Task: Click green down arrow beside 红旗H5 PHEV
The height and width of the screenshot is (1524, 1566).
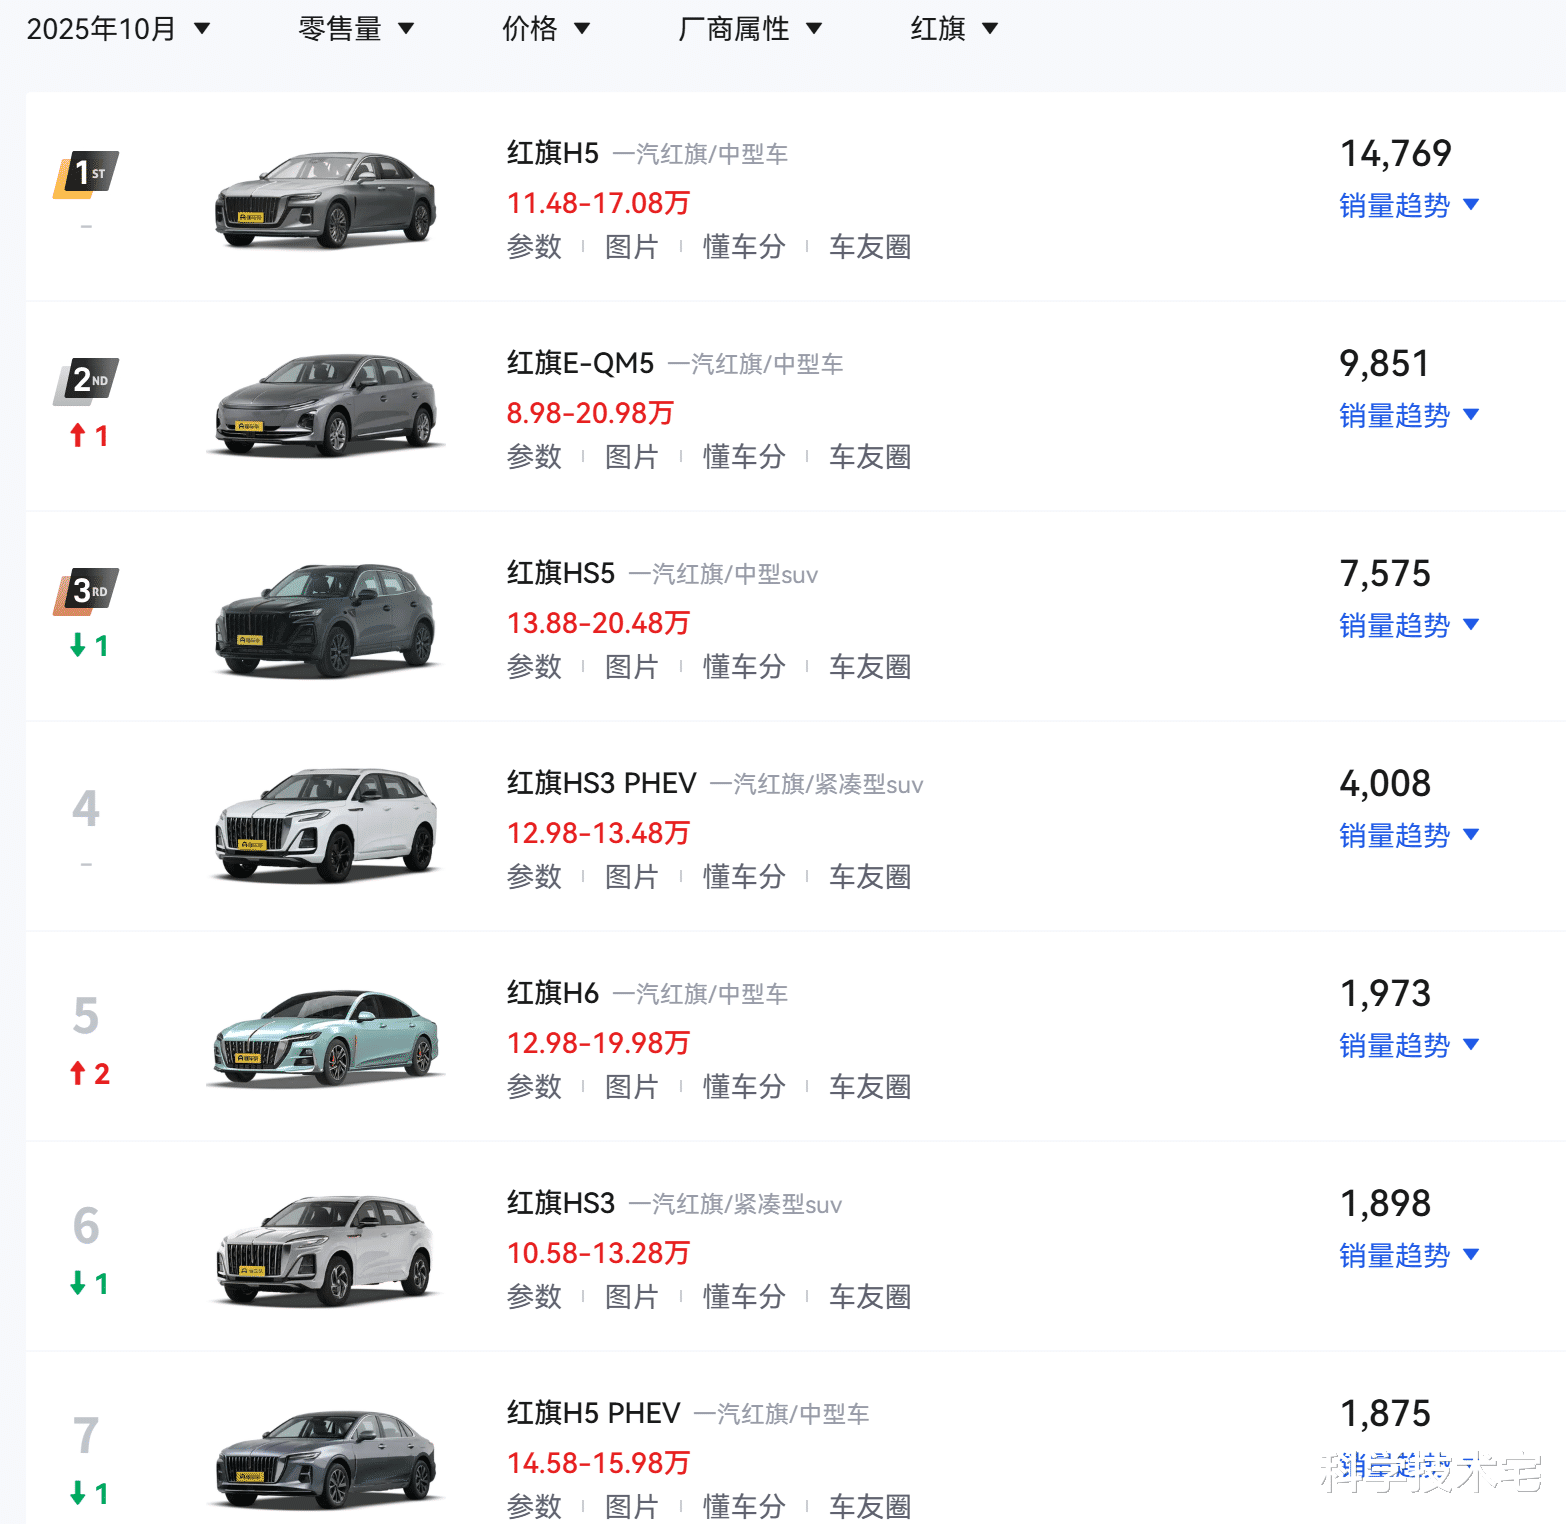Action: click(78, 1494)
